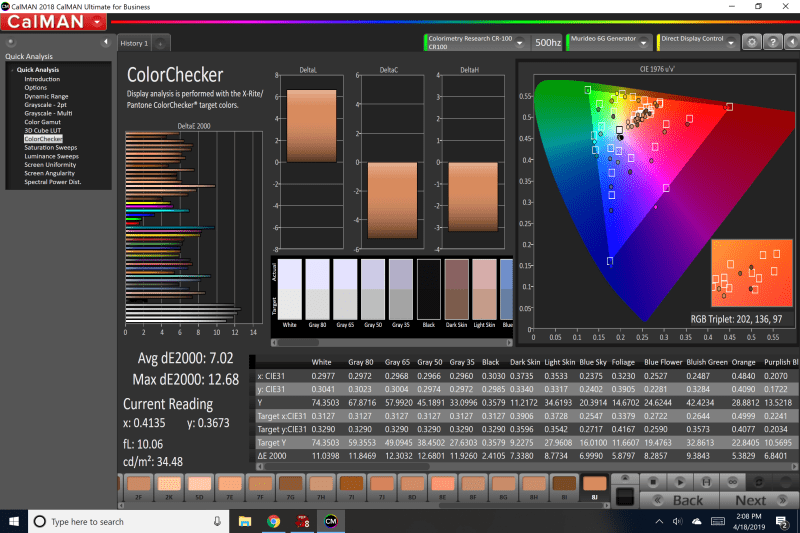Open the settings gear in the top toolbar

pyautogui.click(x=752, y=42)
